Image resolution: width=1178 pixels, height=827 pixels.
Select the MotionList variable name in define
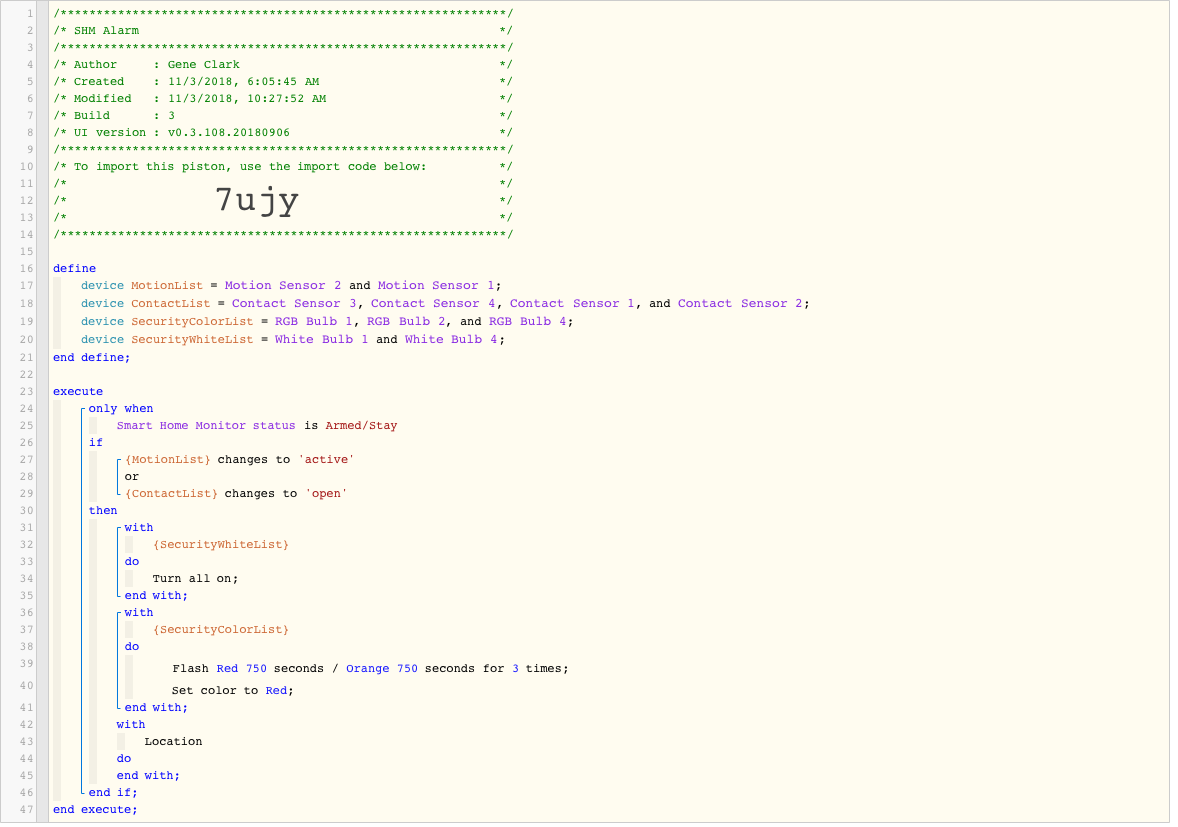(167, 286)
